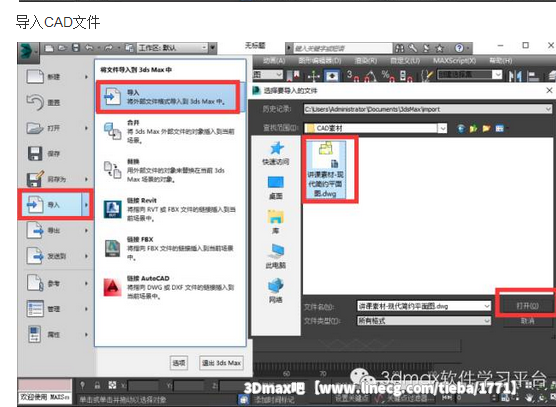Choose 链接 FBX option in the submenu

169,248
